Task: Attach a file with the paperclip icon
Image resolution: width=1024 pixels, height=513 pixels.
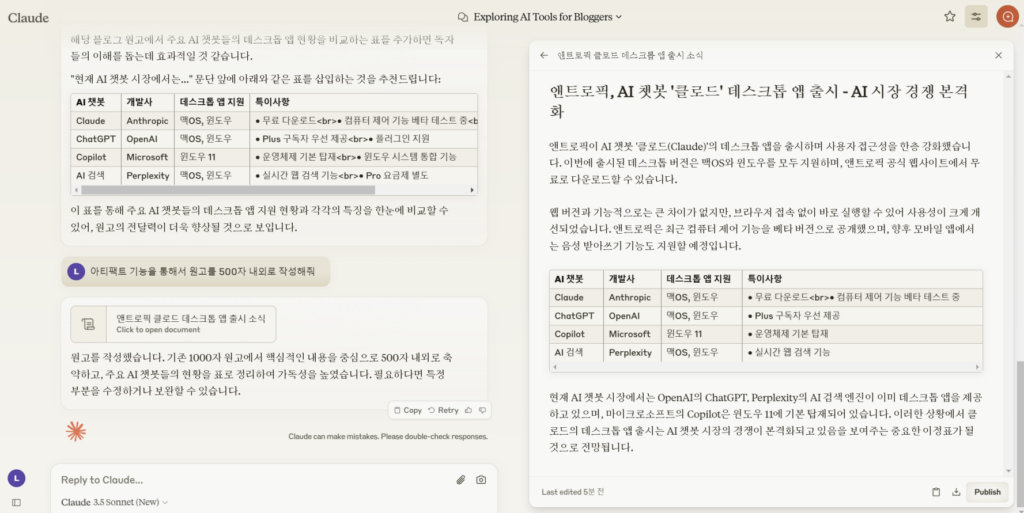Action: click(461, 480)
